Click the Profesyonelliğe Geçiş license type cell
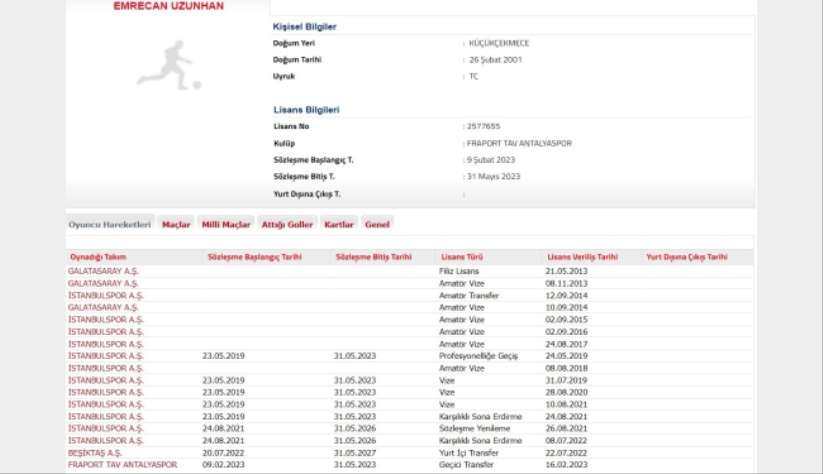The width and height of the screenshot is (823, 474). (478, 355)
